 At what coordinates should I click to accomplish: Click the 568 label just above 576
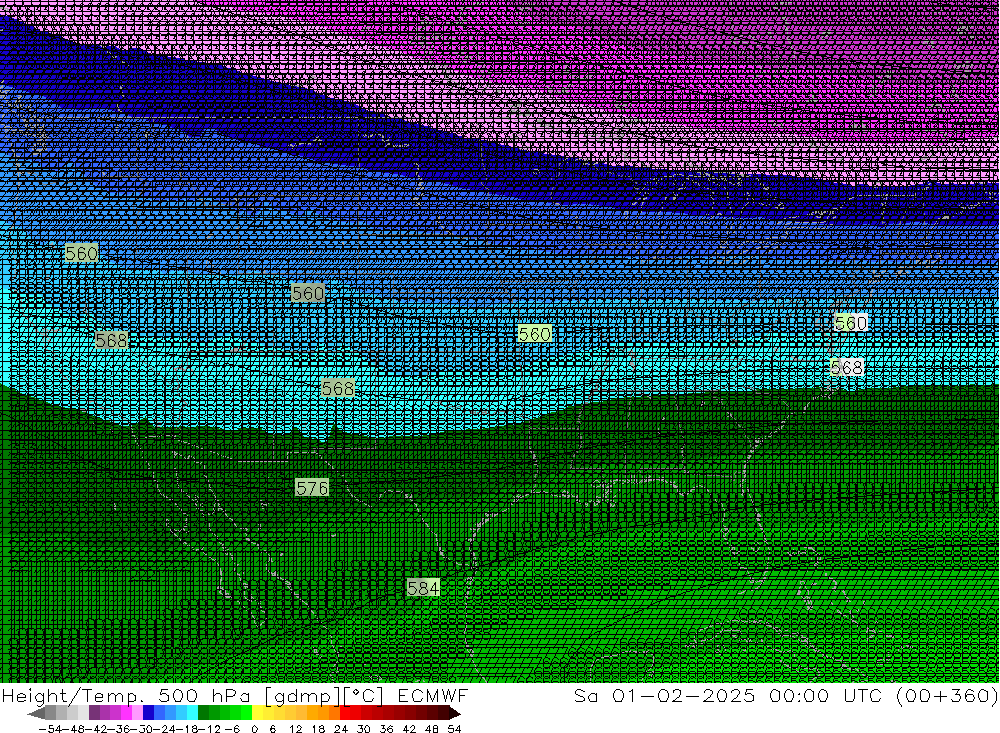[338, 388]
